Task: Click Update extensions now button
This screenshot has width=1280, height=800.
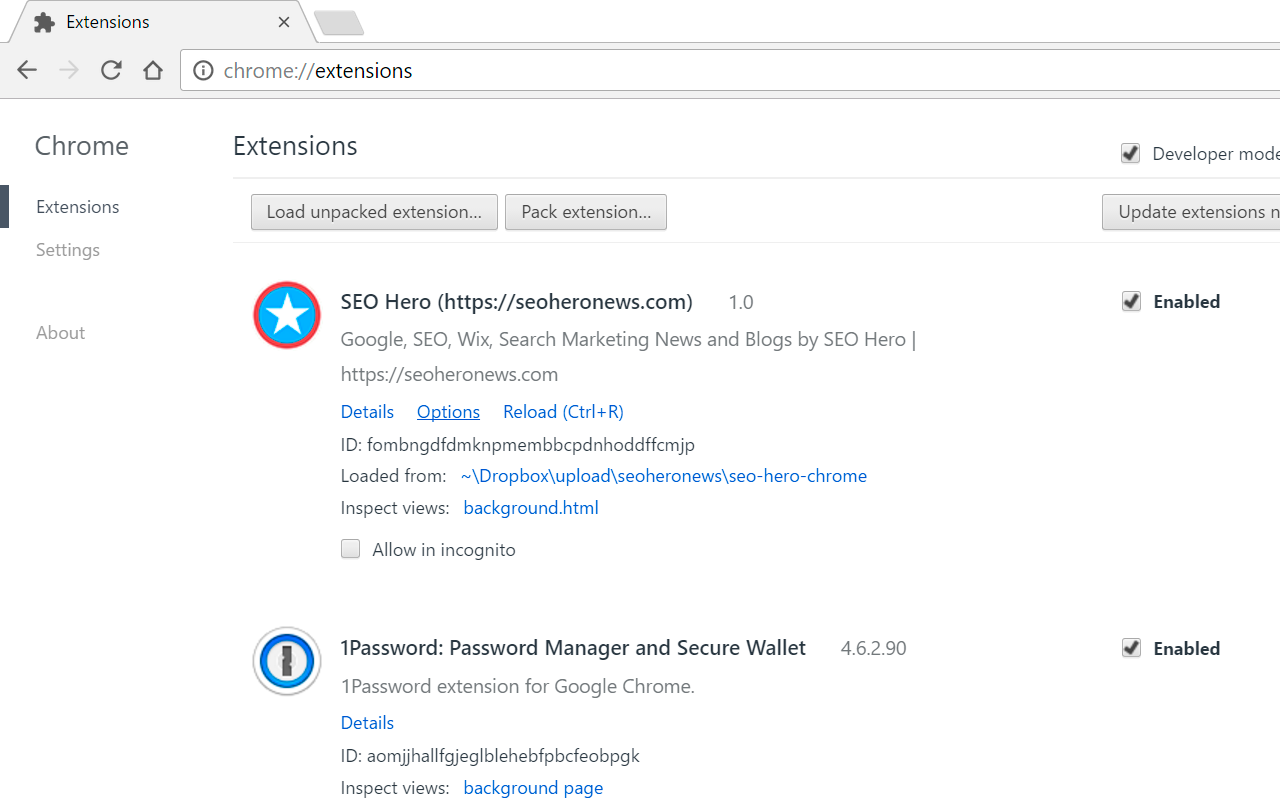Action: [x=1191, y=212]
